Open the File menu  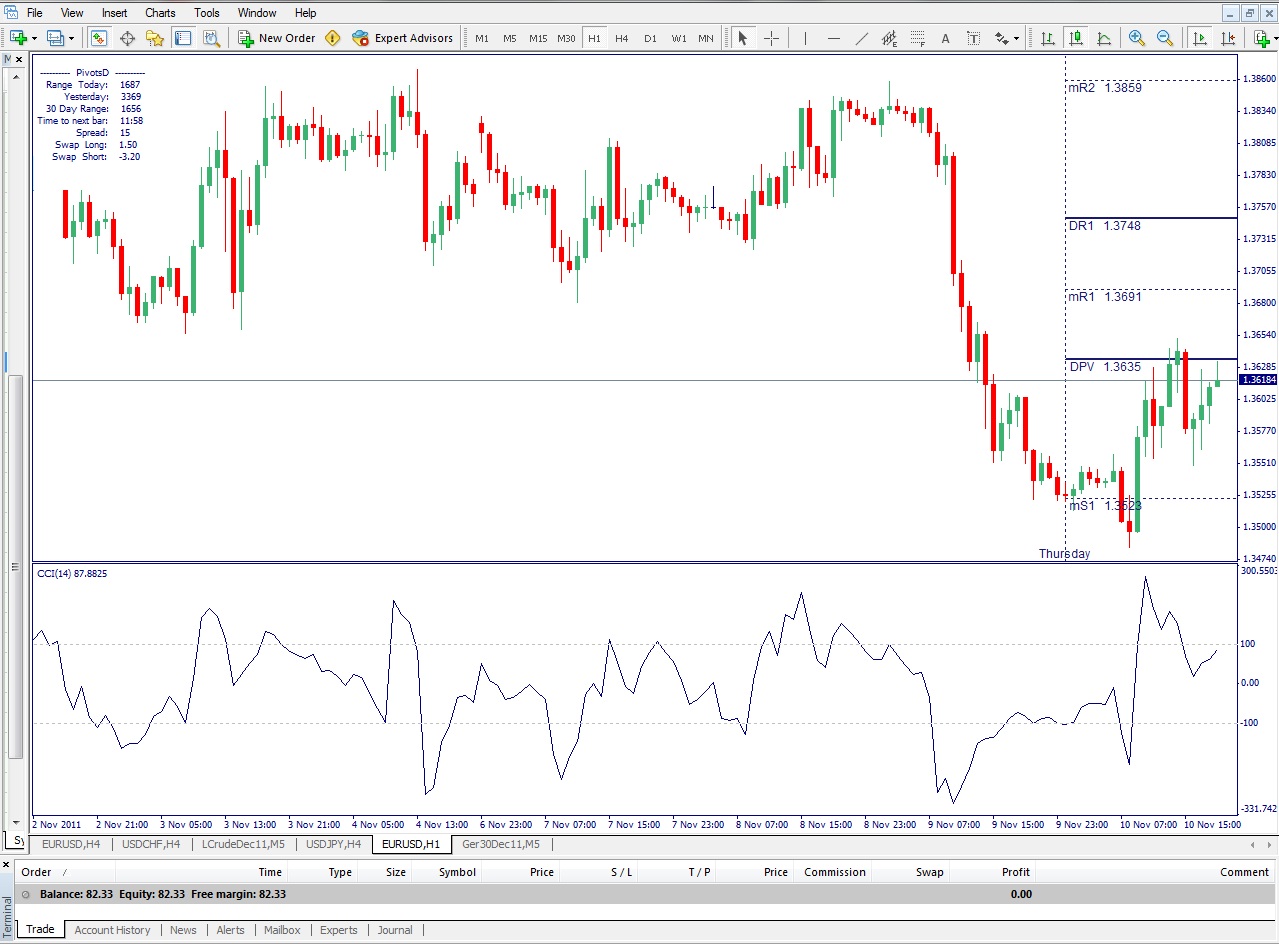click(x=34, y=13)
